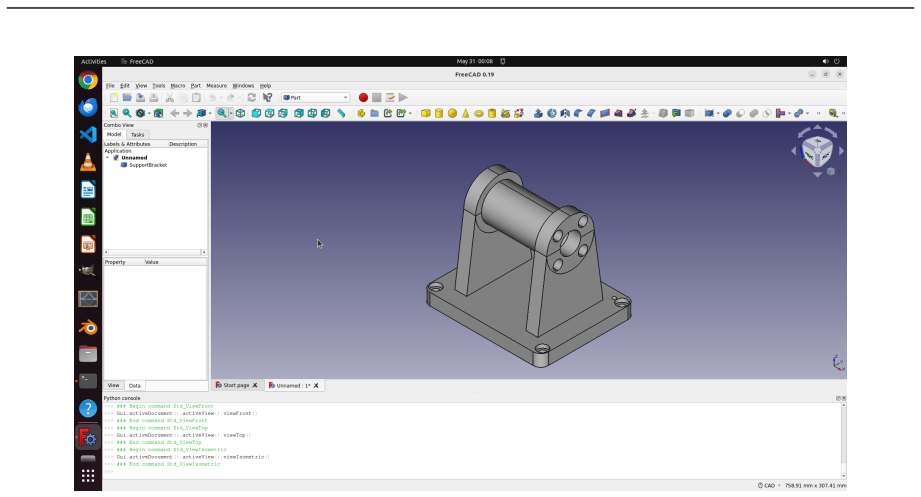
Task: Switch to left view cube icon
Action: click(x=326, y=113)
